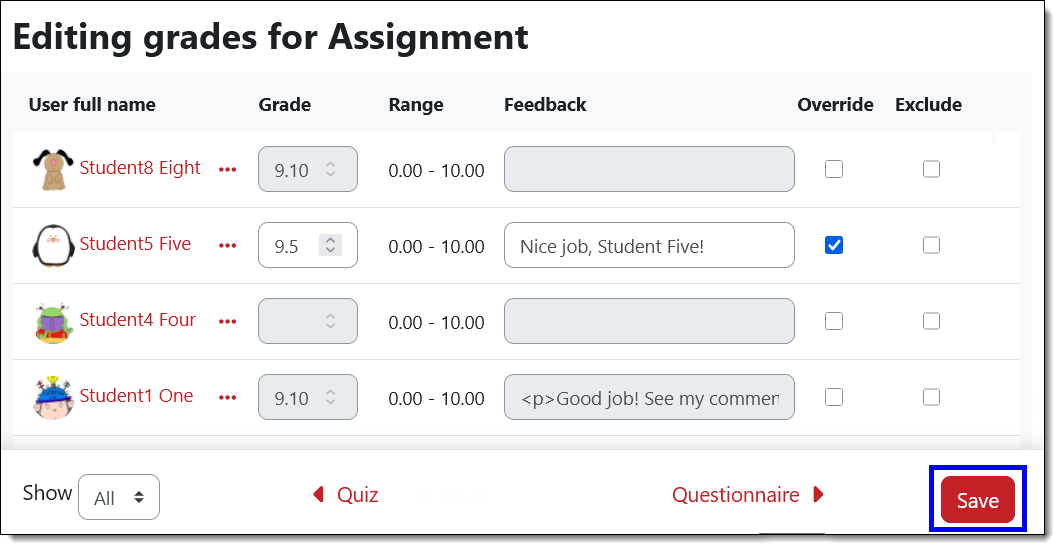
Task: Click the grade stepper for Student5 Five
Action: click(330, 245)
